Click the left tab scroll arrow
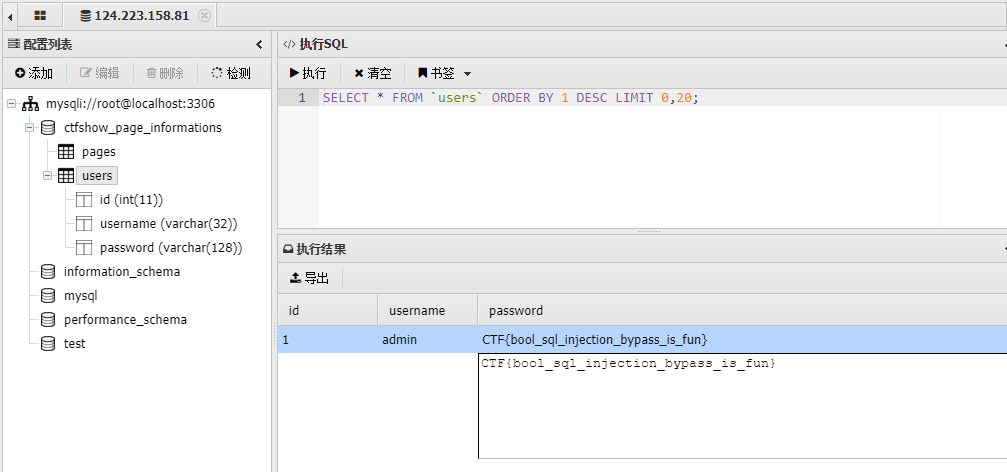 10,15
